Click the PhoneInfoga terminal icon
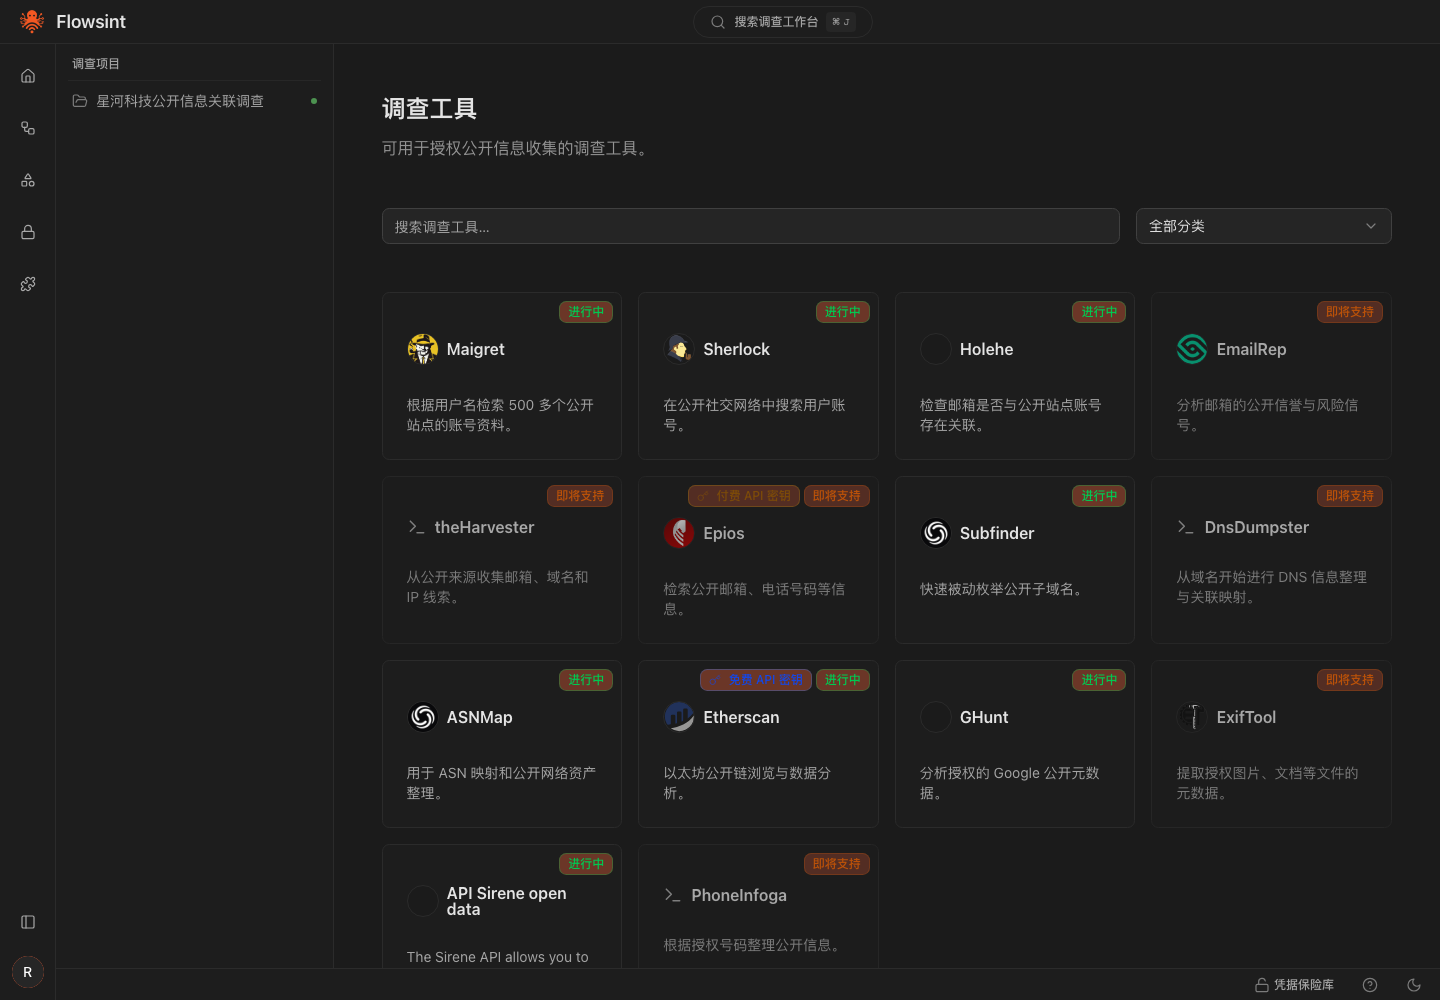Image resolution: width=1440 pixels, height=1000 pixels. (673, 895)
